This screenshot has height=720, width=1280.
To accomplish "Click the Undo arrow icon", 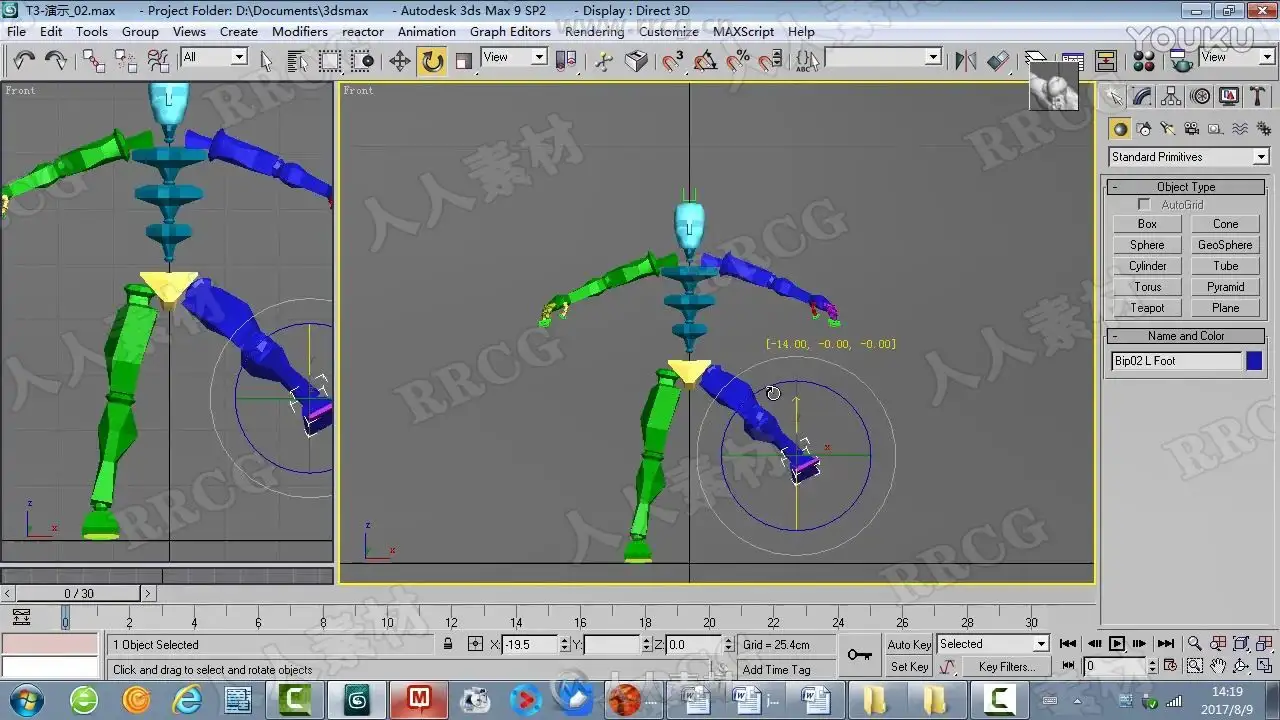I will click(x=24, y=61).
